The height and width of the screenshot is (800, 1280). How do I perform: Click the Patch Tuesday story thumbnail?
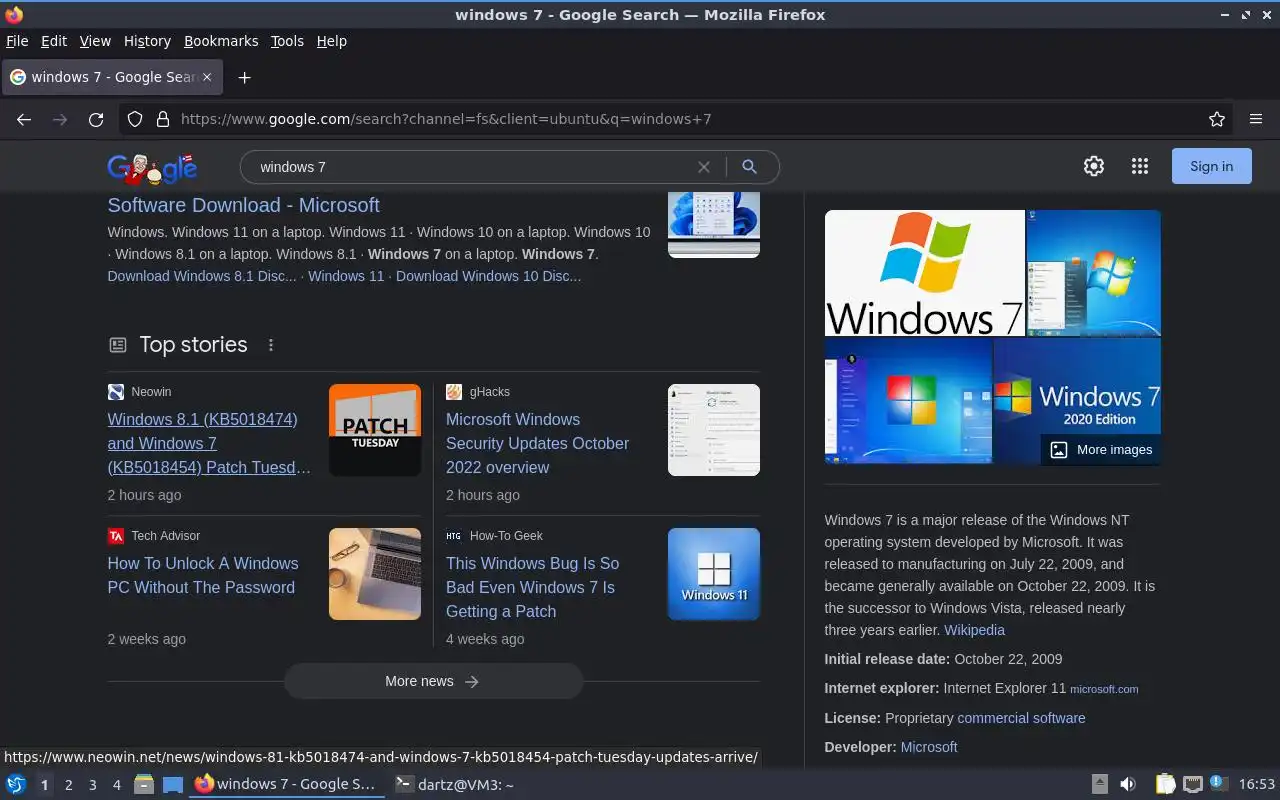(x=375, y=430)
